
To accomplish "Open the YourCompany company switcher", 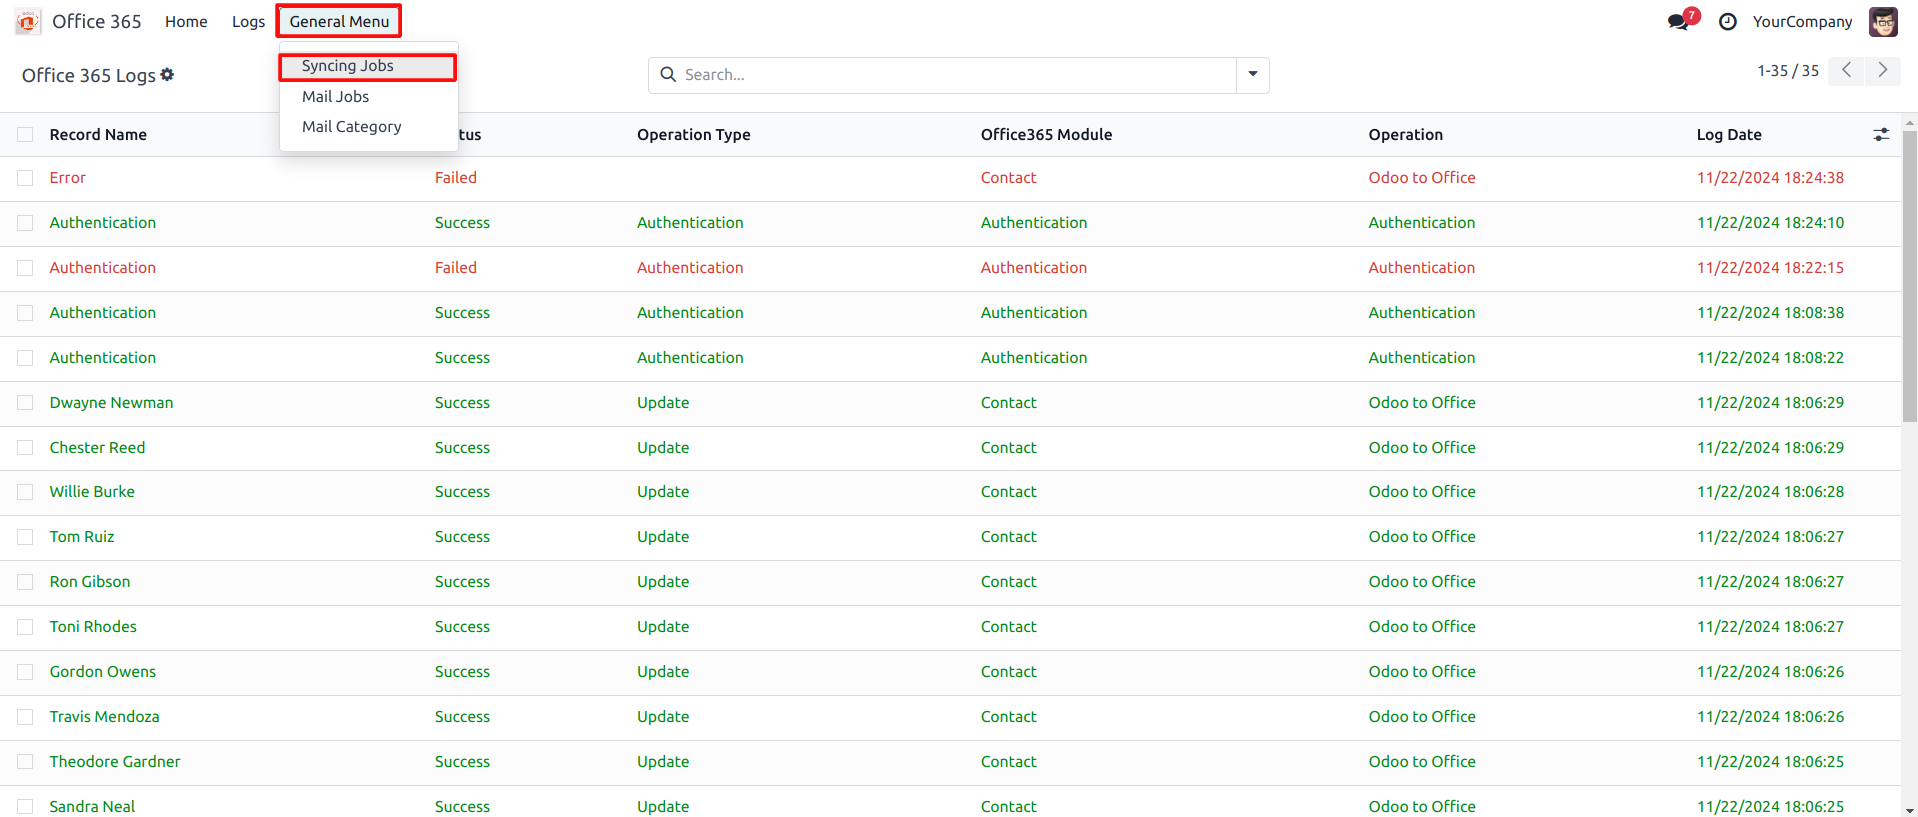I will [1802, 22].
